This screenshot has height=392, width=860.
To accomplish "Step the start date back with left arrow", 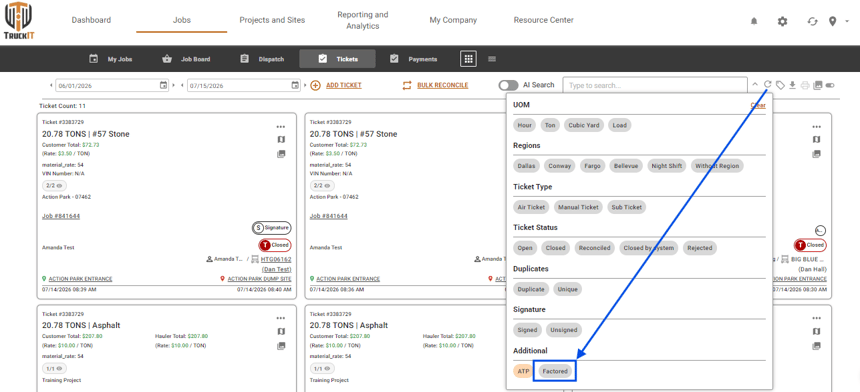I will pyautogui.click(x=52, y=86).
